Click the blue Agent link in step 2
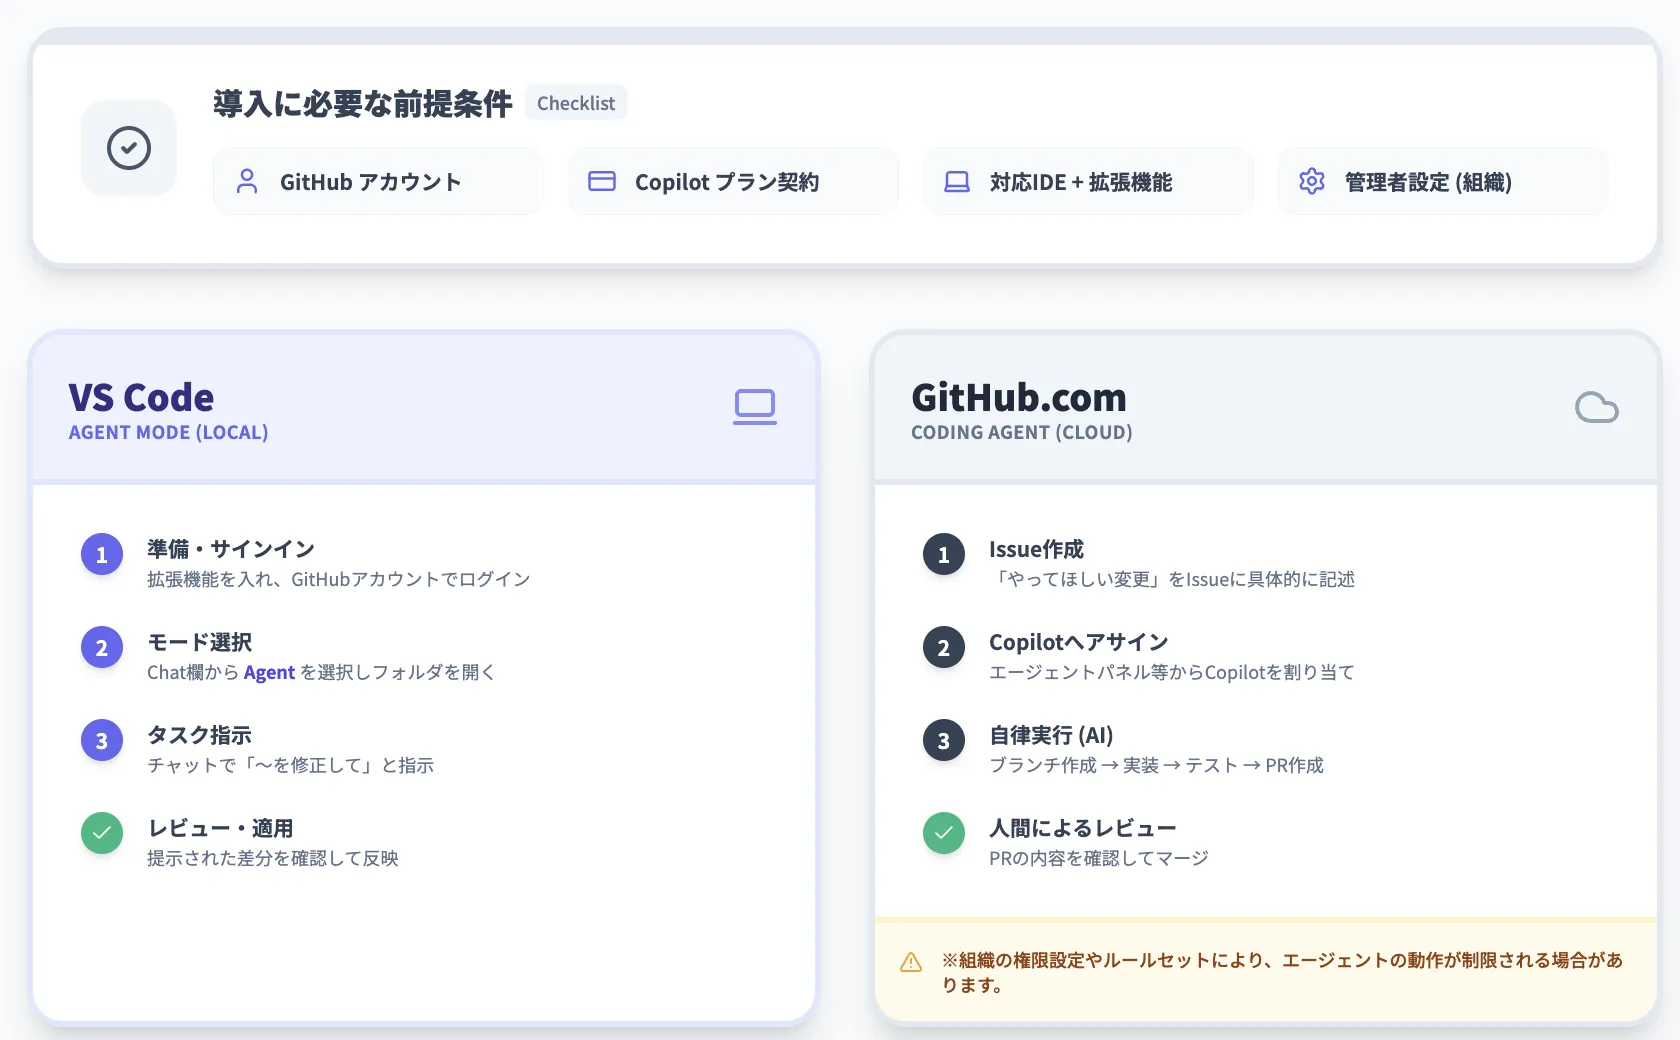The width and height of the screenshot is (1680, 1040). (269, 672)
